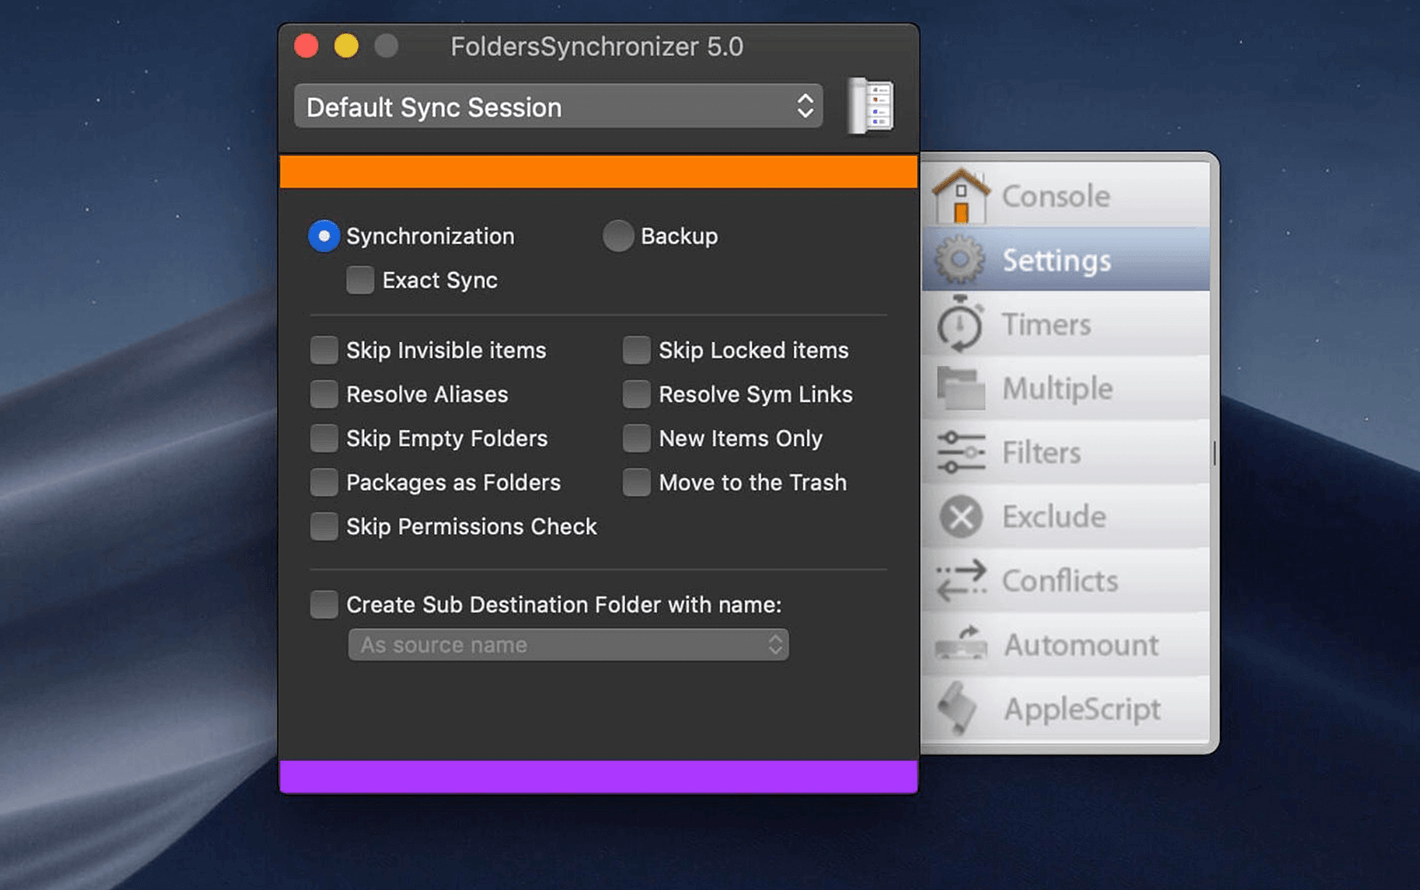Select the Backup radio button
The width and height of the screenshot is (1420, 890).
click(618, 236)
